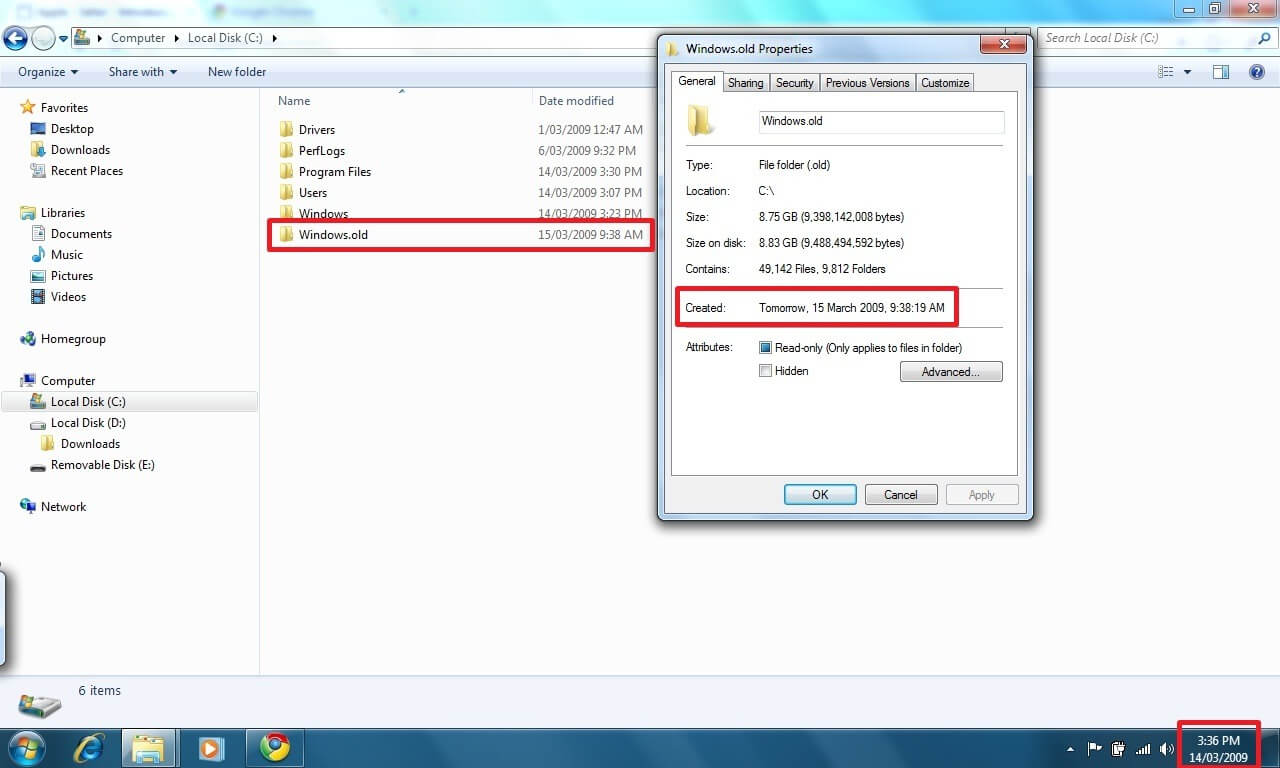
Task: Select Local Disk (D:) in navigation pane
Action: click(88, 423)
